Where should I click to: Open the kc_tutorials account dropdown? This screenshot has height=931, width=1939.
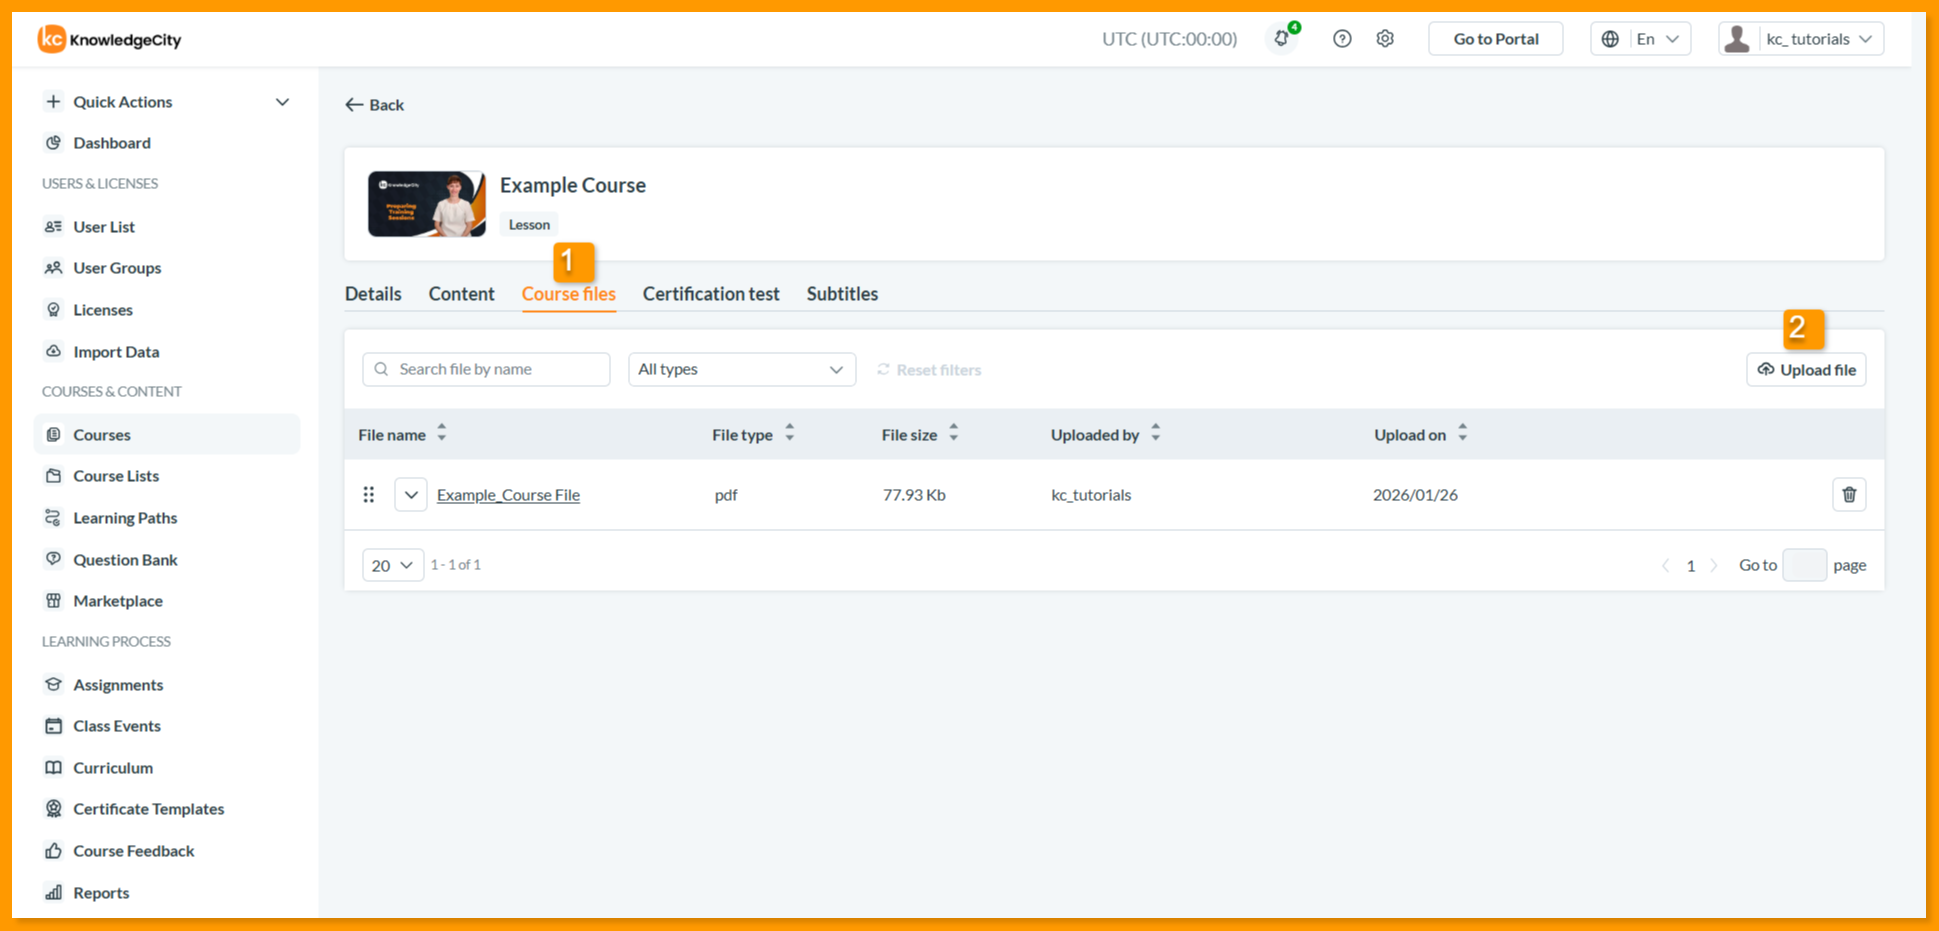click(x=1801, y=39)
